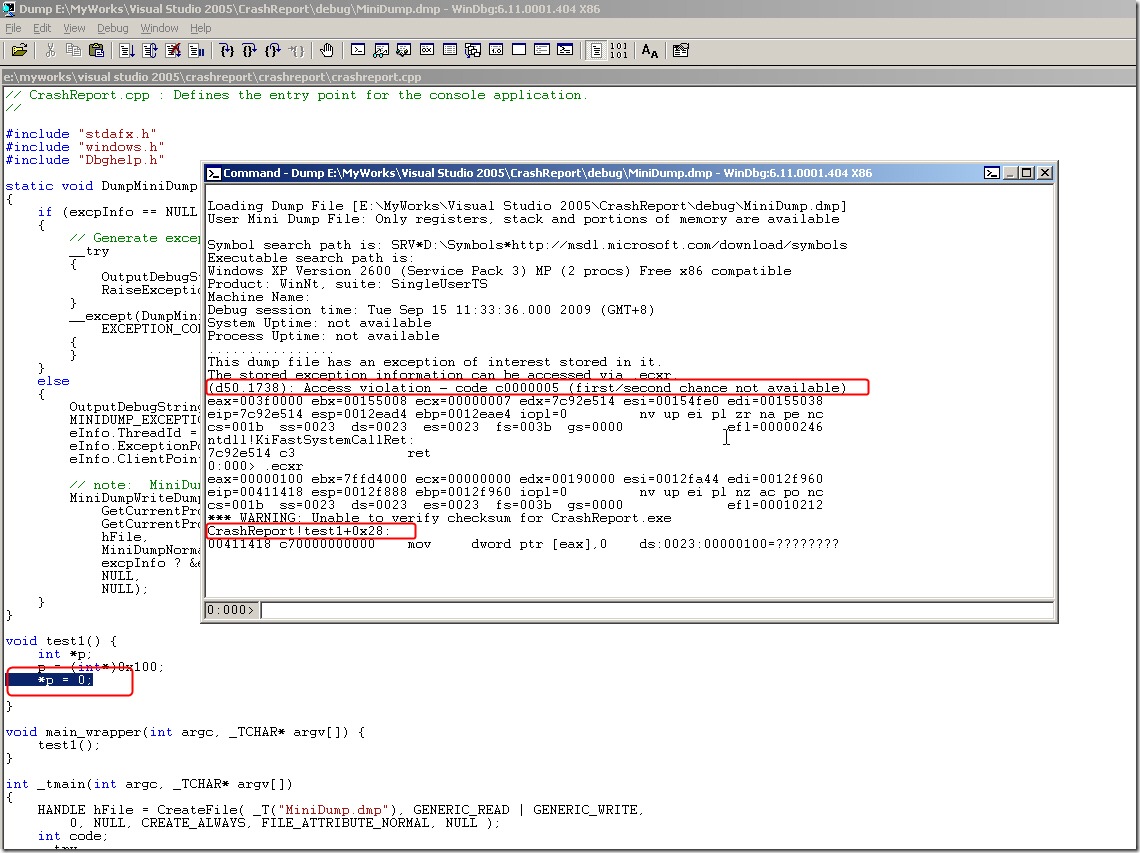Click the crashreport.cpp source window title bar

[x=569, y=77]
